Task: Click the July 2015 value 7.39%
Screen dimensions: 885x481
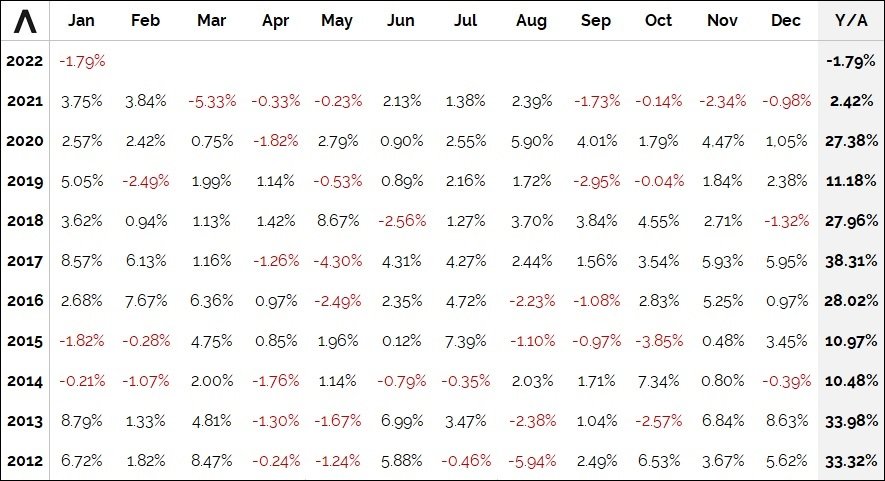Action: point(465,341)
